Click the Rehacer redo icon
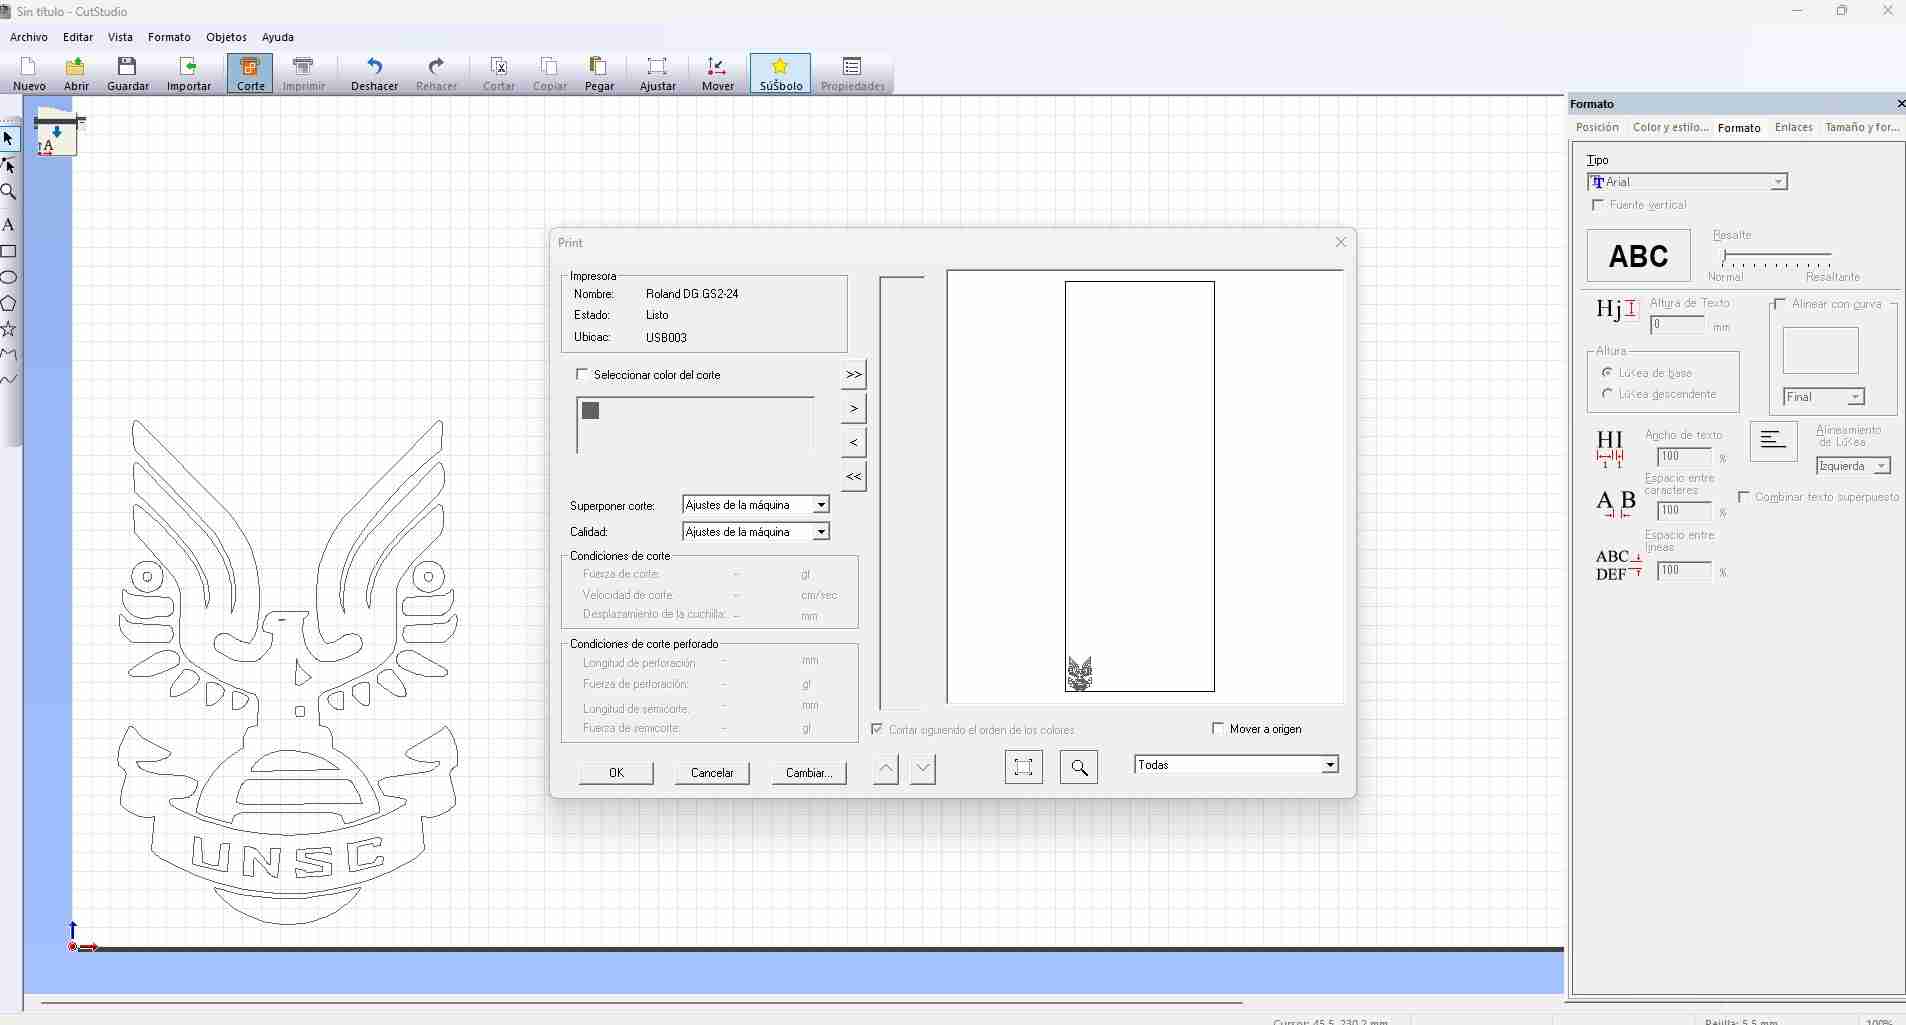The image size is (1906, 1025). (x=436, y=74)
